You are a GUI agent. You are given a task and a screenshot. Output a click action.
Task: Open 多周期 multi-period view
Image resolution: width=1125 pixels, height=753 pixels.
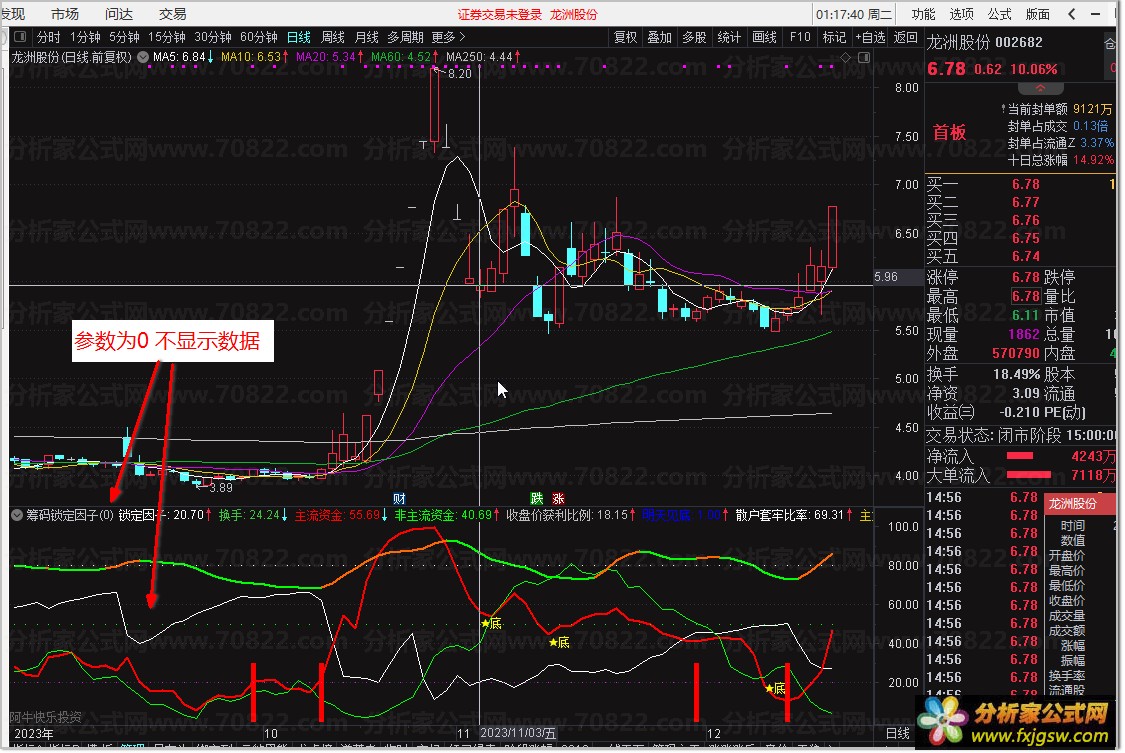click(x=405, y=37)
